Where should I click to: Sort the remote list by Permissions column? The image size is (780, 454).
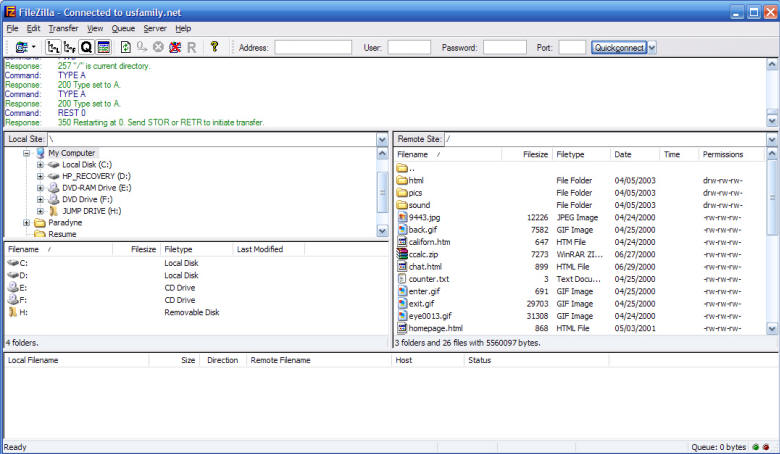731,155
